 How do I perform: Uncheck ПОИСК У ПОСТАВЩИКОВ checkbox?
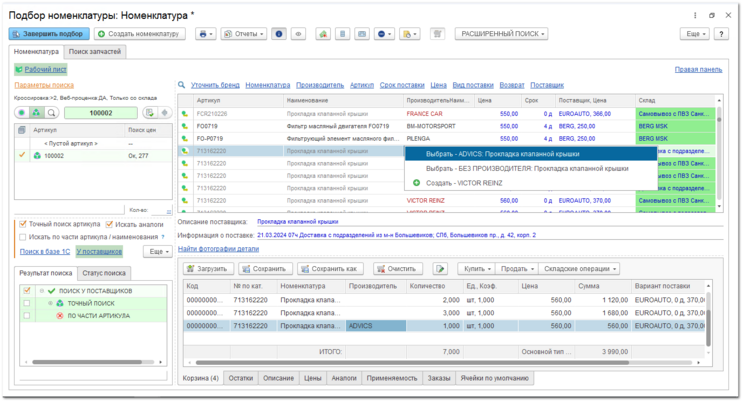click(x=27, y=291)
